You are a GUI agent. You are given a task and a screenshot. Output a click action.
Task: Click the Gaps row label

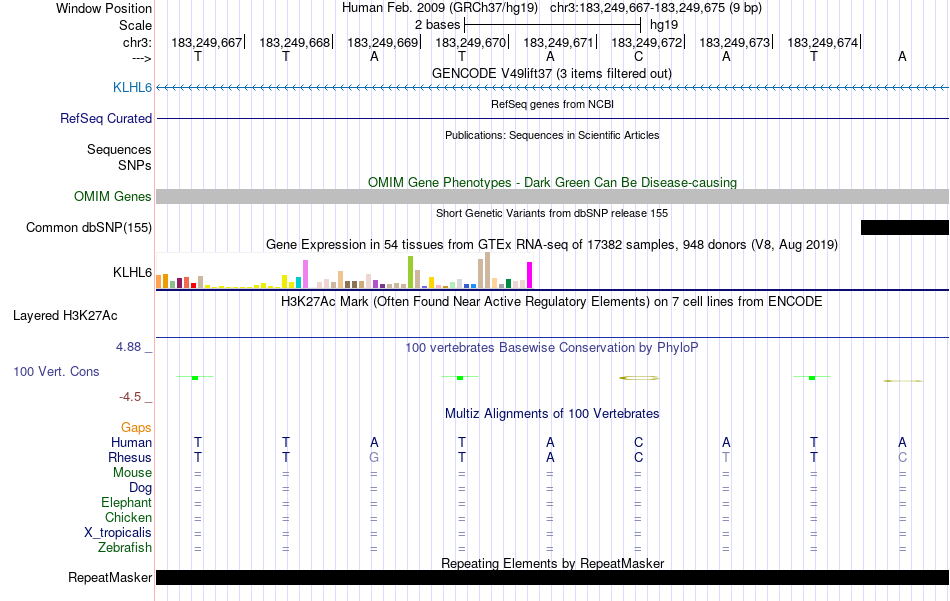point(136,428)
